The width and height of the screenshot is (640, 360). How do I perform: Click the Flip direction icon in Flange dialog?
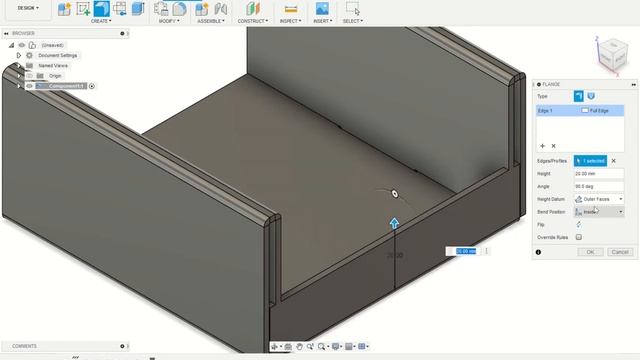(579, 224)
